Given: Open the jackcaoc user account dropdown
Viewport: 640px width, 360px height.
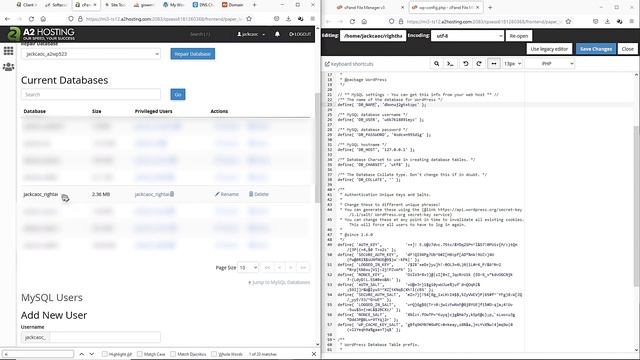Looking at the screenshot, I should pyautogui.click(x=251, y=34).
